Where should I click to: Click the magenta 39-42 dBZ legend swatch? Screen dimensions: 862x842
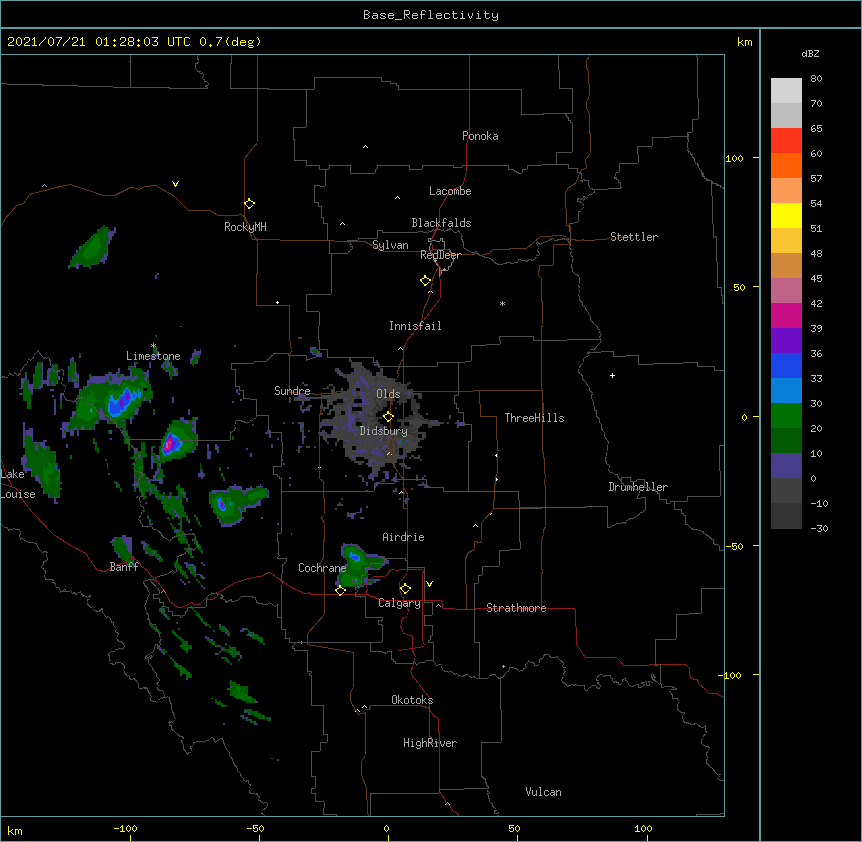pyautogui.click(x=786, y=316)
